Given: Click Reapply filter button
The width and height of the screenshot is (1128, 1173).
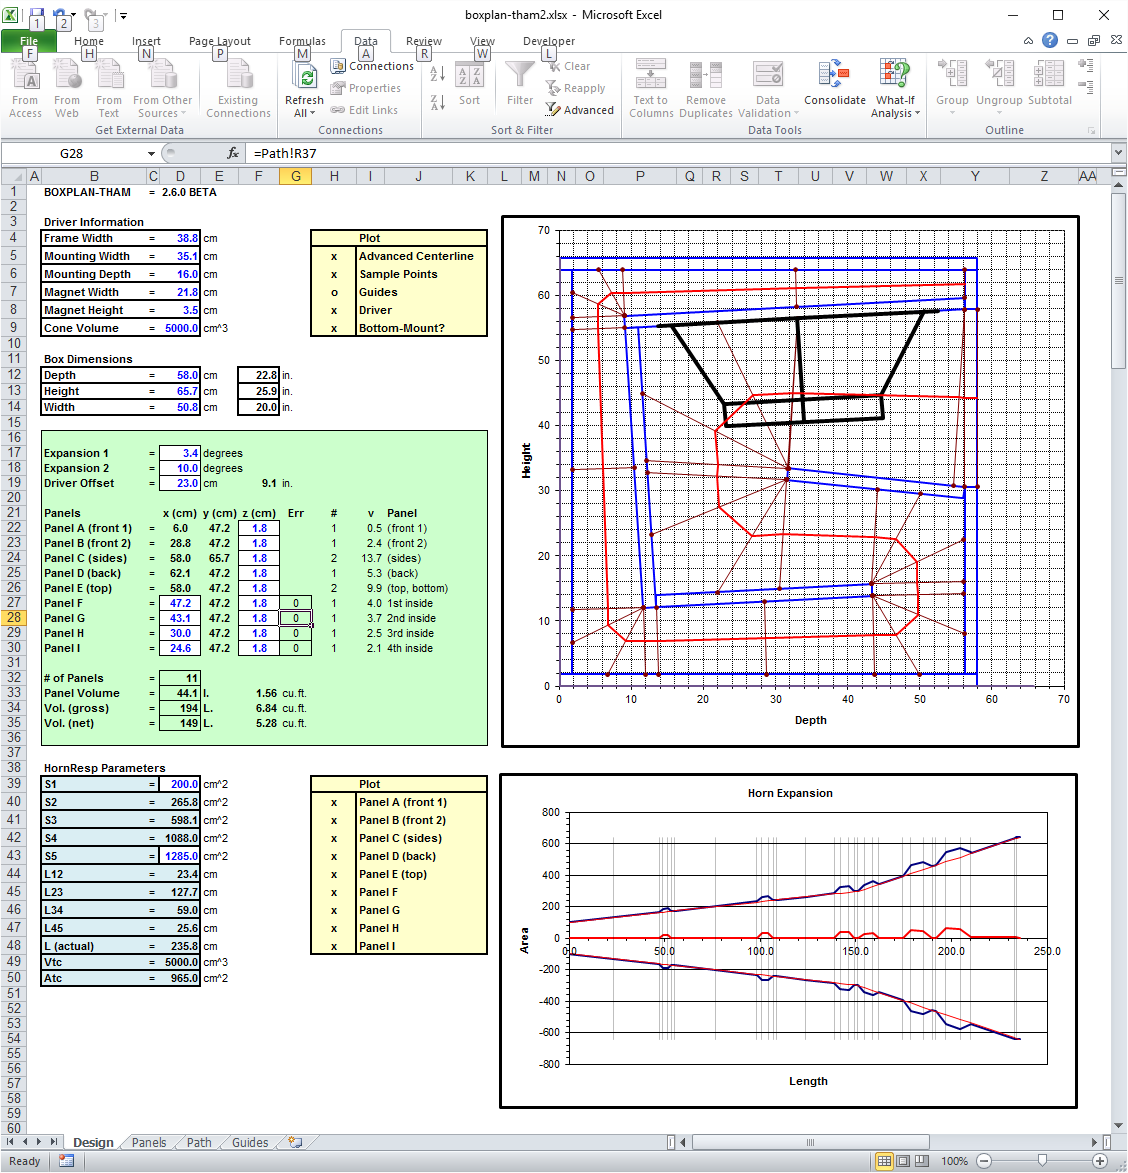Looking at the screenshot, I should [x=575, y=88].
